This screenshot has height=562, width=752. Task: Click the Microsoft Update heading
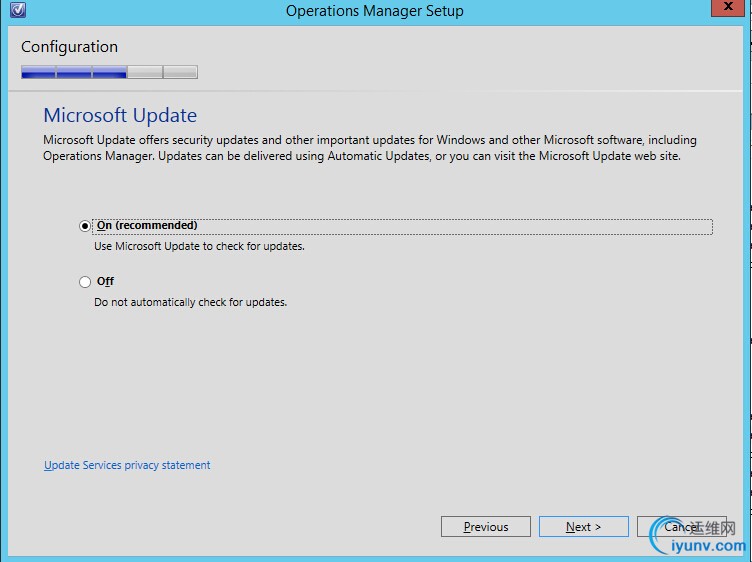click(x=120, y=115)
